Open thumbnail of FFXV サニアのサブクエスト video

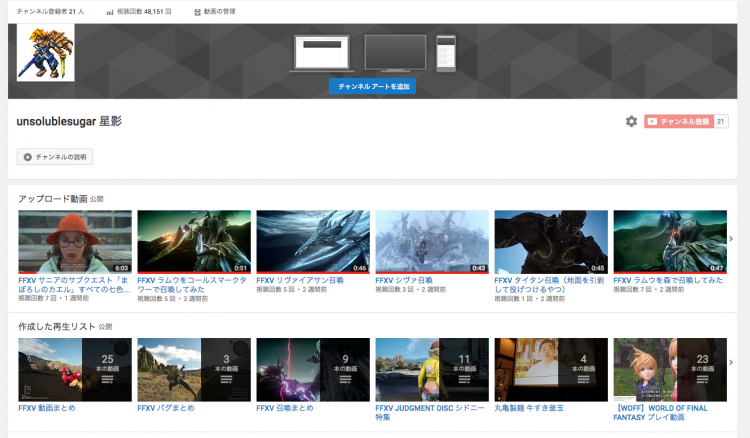(75, 242)
